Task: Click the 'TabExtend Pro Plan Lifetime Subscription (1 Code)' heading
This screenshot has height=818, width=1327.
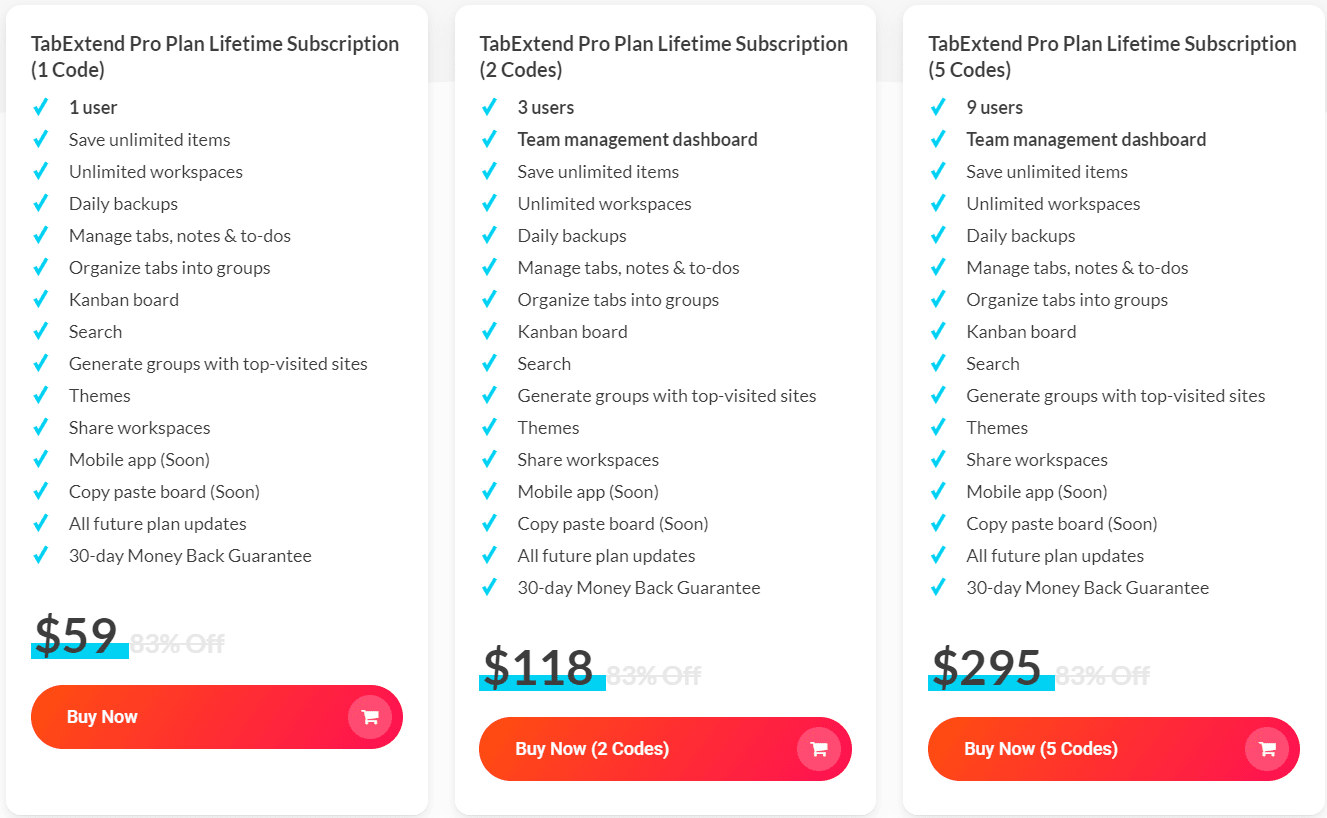Action: click(214, 56)
